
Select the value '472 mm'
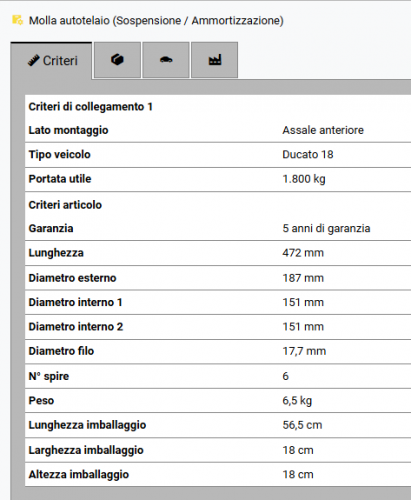click(x=303, y=253)
